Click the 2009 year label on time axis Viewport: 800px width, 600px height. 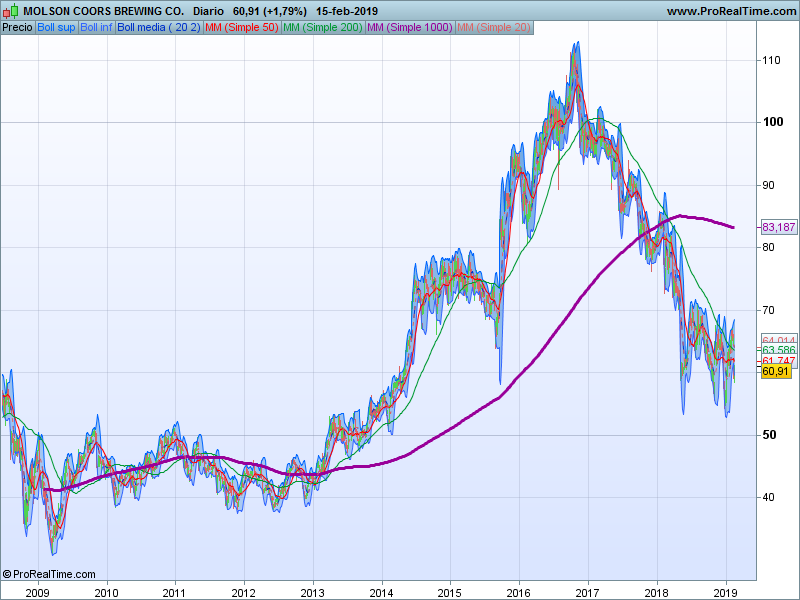[x=37, y=593]
